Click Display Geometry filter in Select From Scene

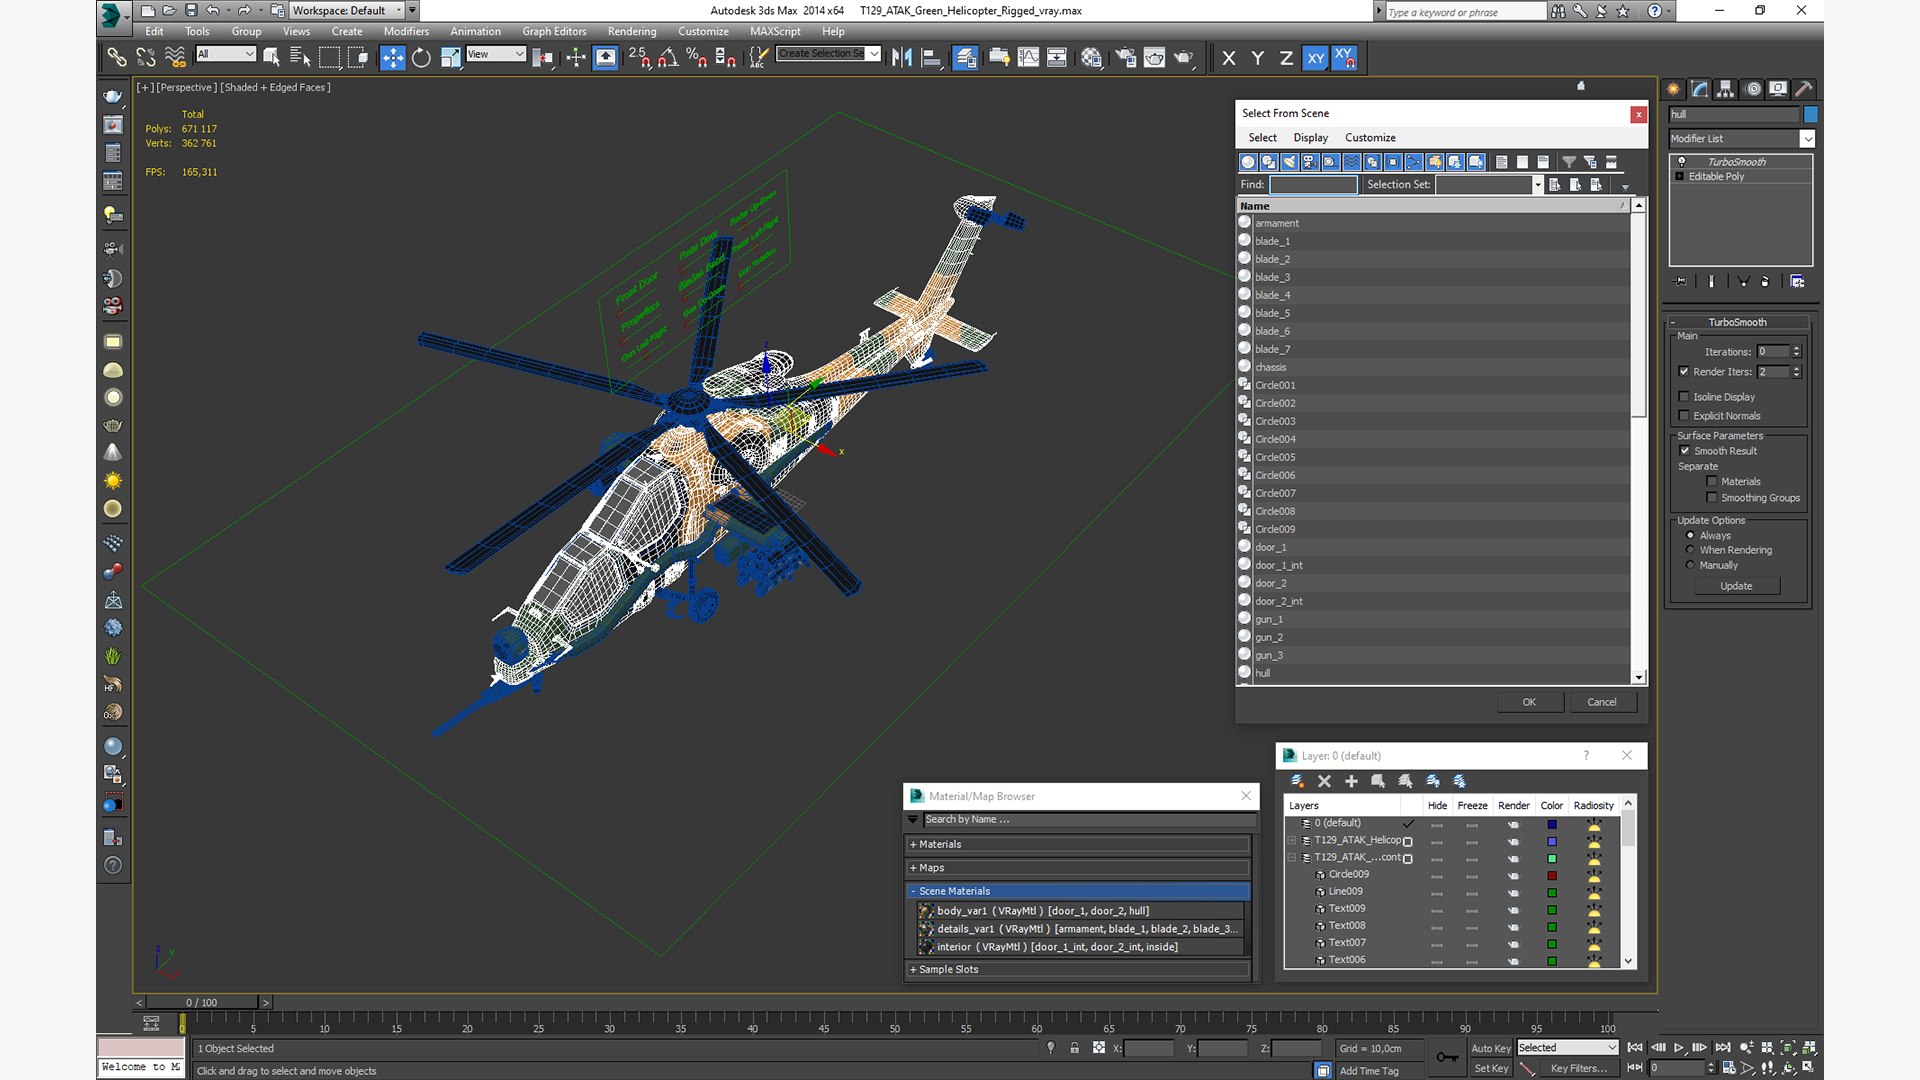click(x=1248, y=162)
